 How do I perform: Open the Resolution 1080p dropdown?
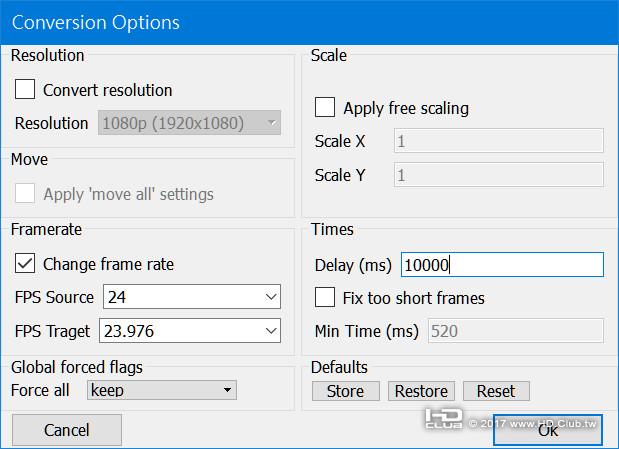click(x=189, y=123)
